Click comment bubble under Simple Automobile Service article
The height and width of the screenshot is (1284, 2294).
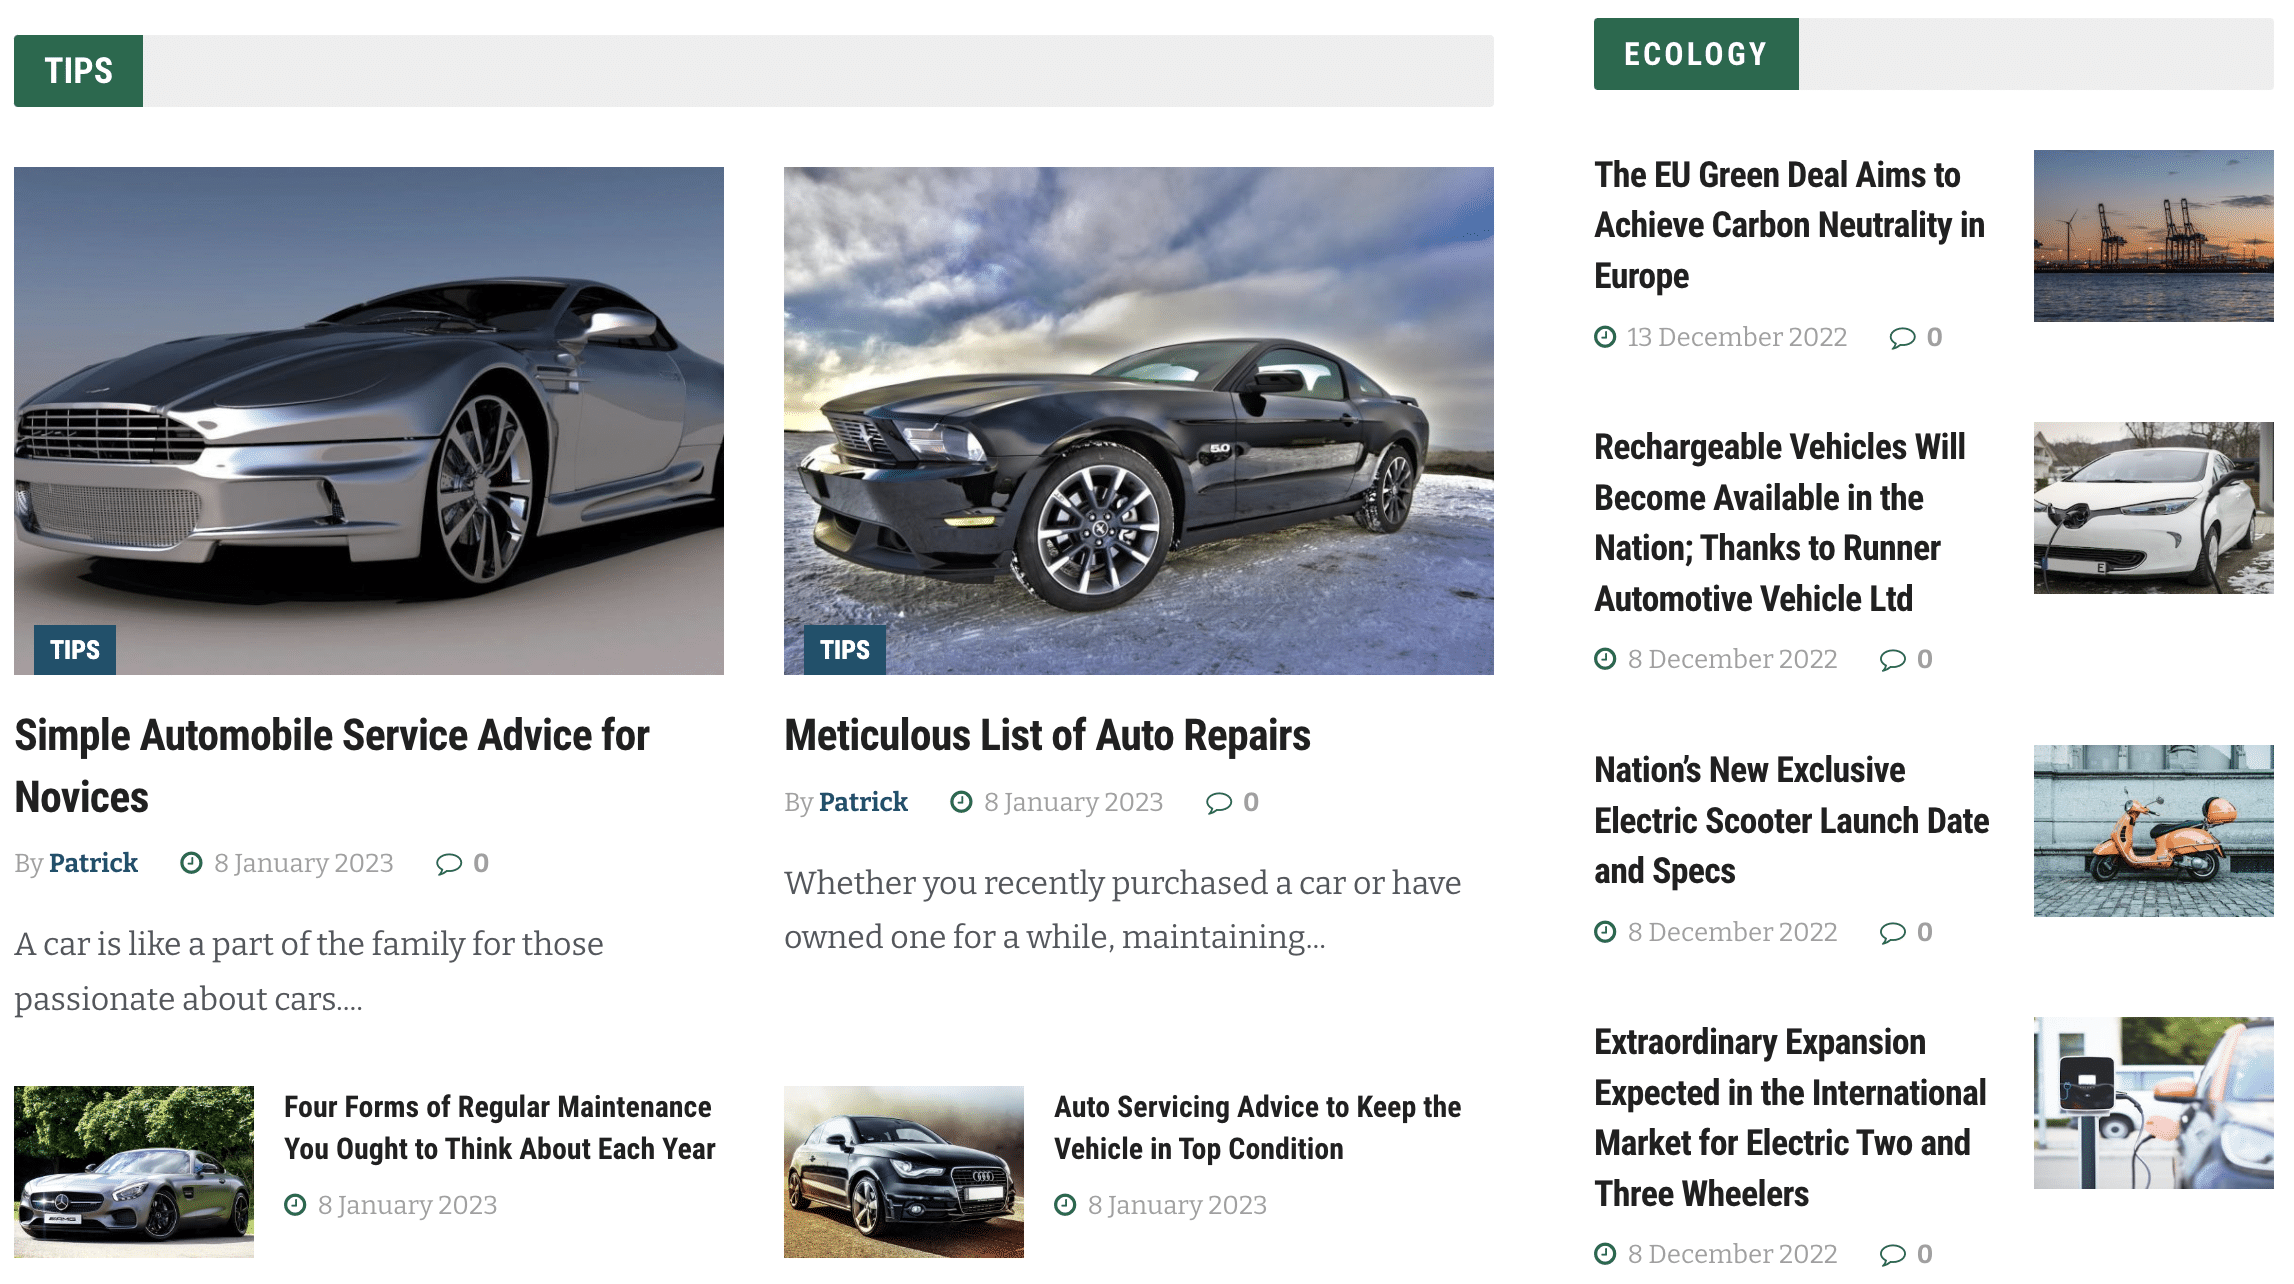pyautogui.click(x=449, y=864)
